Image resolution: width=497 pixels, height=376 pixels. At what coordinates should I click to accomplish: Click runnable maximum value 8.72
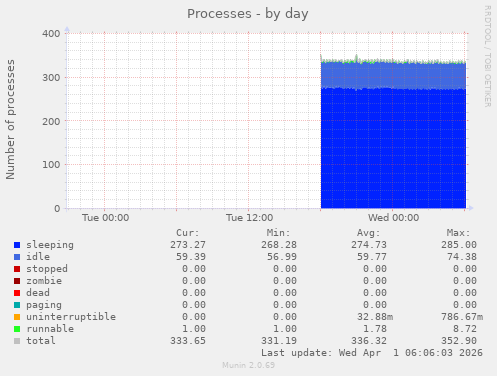[x=465, y=329]
